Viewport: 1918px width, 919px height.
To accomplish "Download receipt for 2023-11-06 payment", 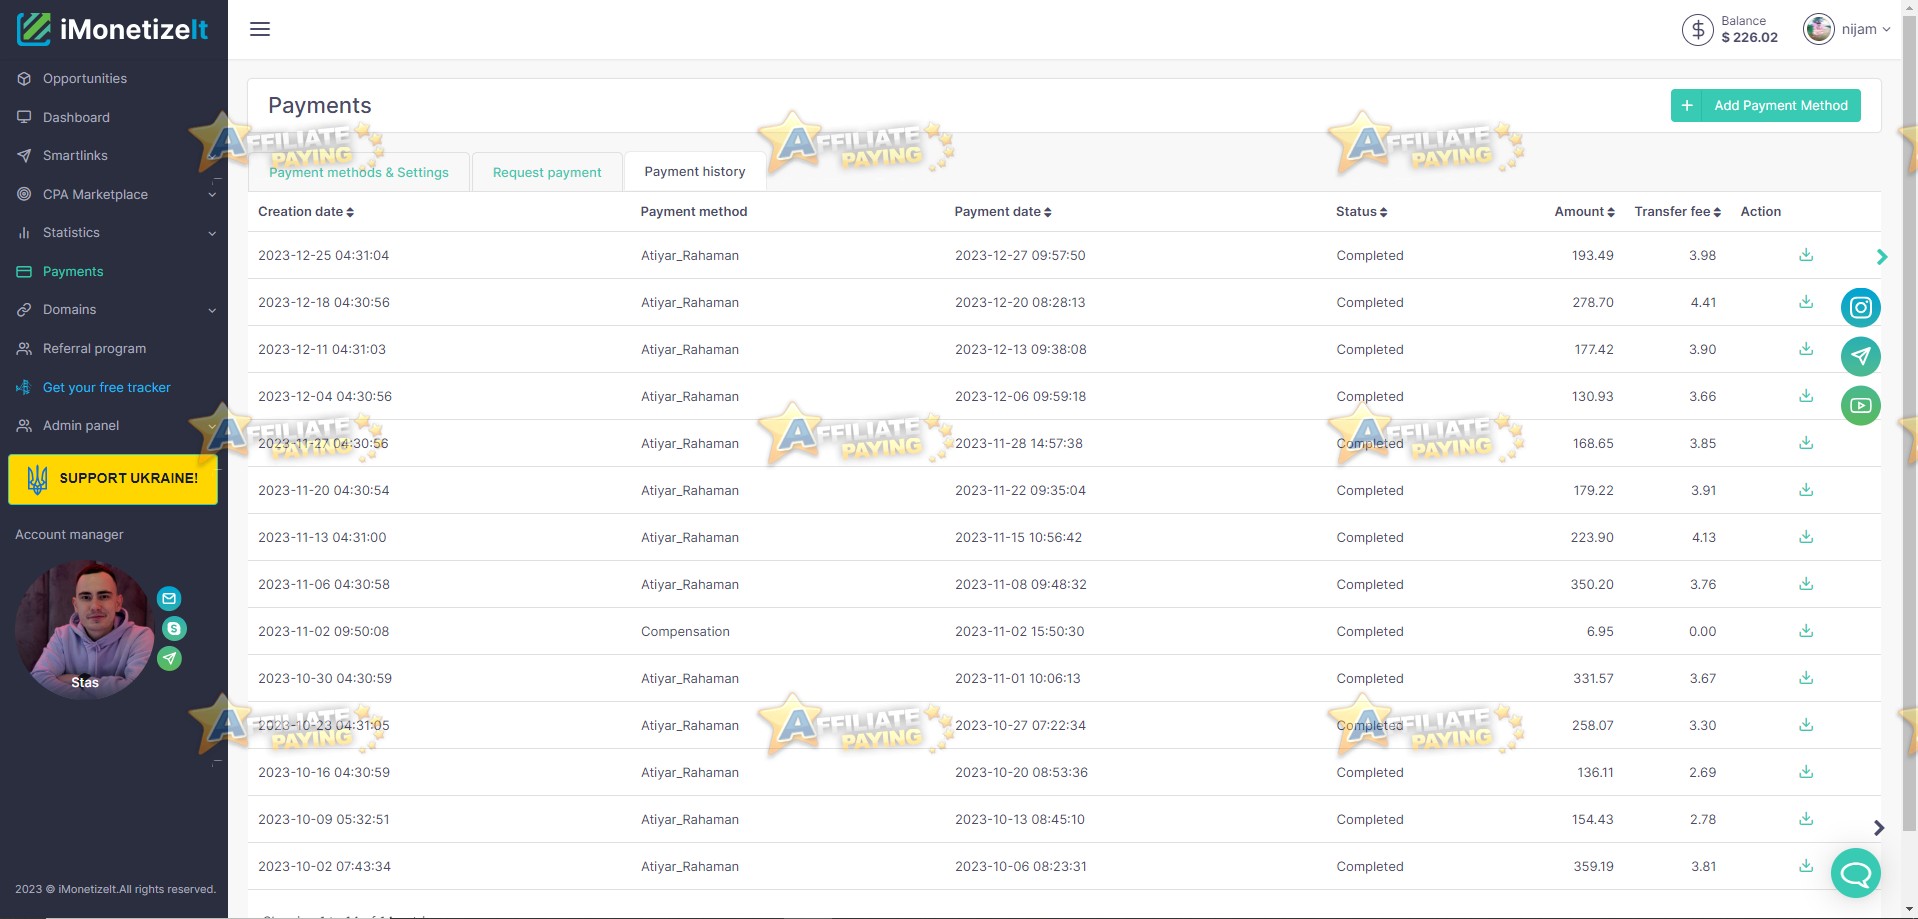I will 1806,584.
